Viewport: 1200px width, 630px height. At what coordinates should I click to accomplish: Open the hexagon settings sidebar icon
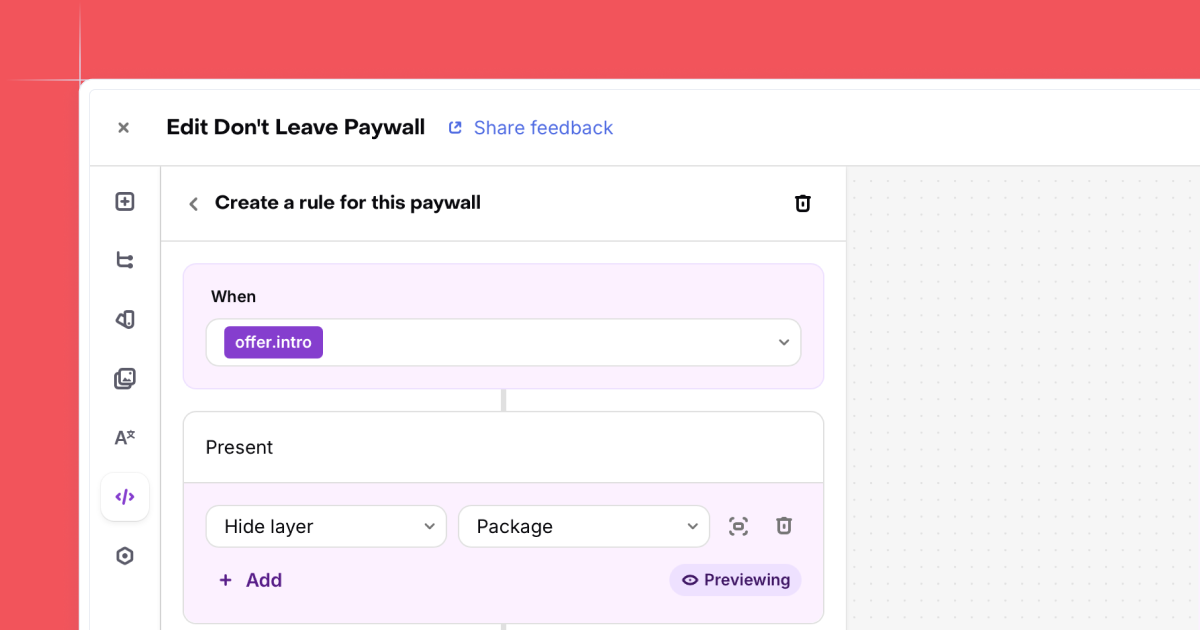click(125, 556)
